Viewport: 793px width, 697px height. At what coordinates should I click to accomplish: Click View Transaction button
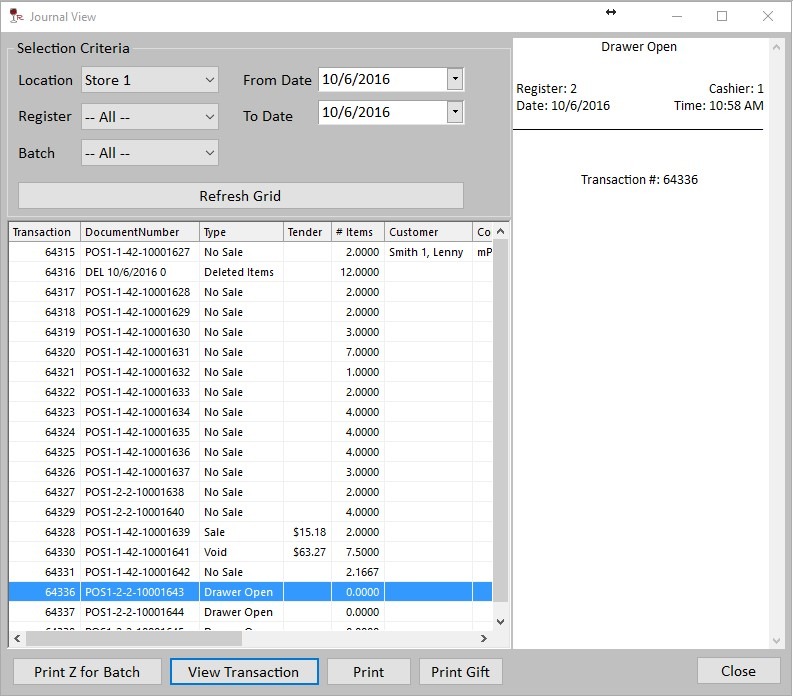point(243,672)
